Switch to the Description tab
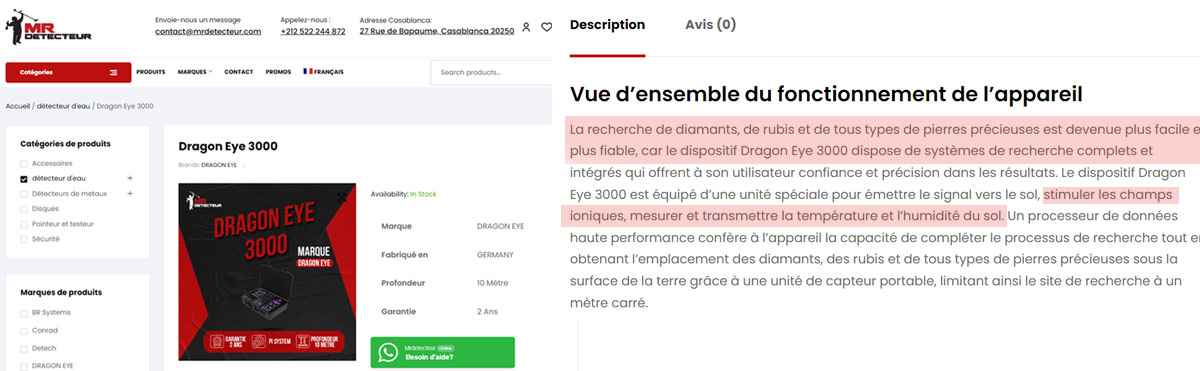This screenshot has height=371, width=1200. pos(607,25)
